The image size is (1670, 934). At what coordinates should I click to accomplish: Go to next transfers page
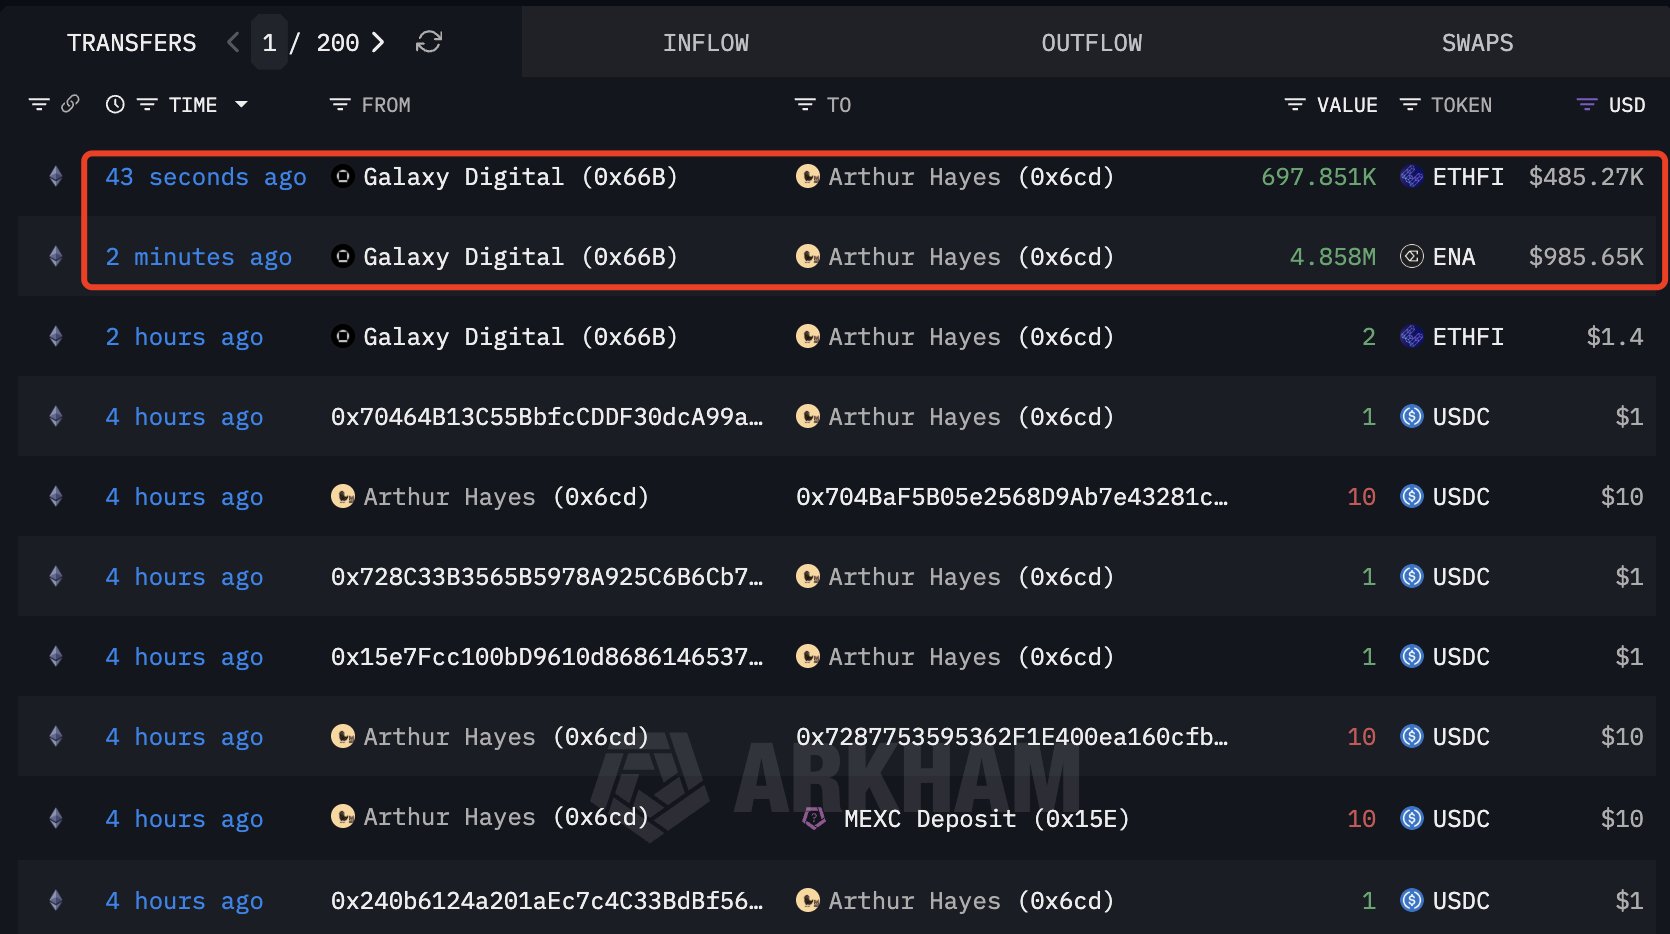point(378,42)
